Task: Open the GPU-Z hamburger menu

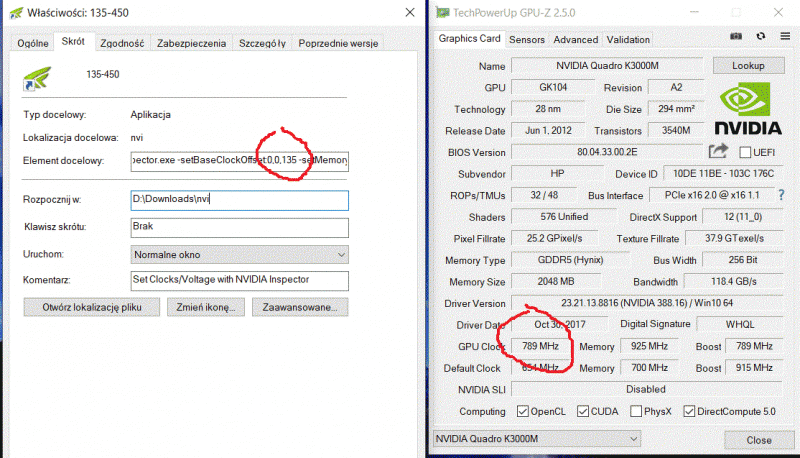Action: 785,36
